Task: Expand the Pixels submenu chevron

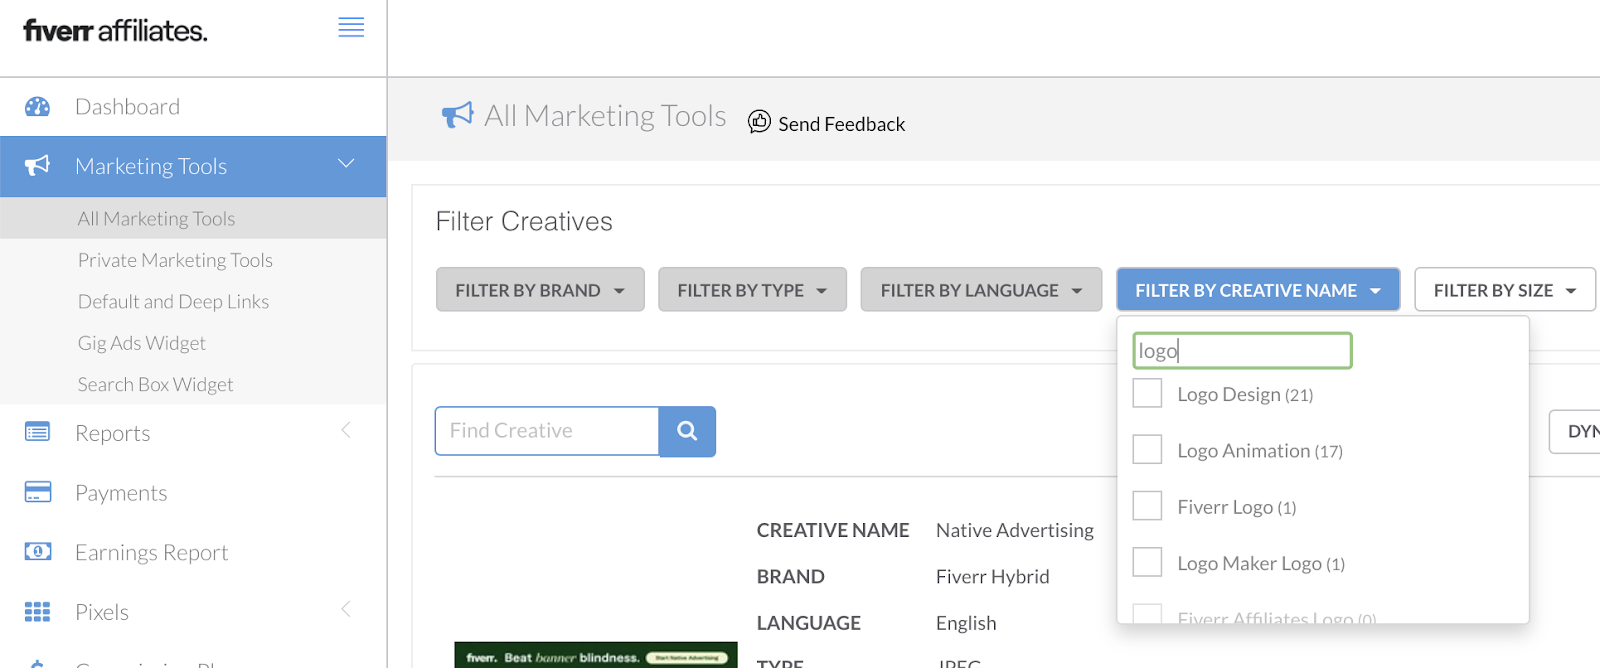Action: 346,609
